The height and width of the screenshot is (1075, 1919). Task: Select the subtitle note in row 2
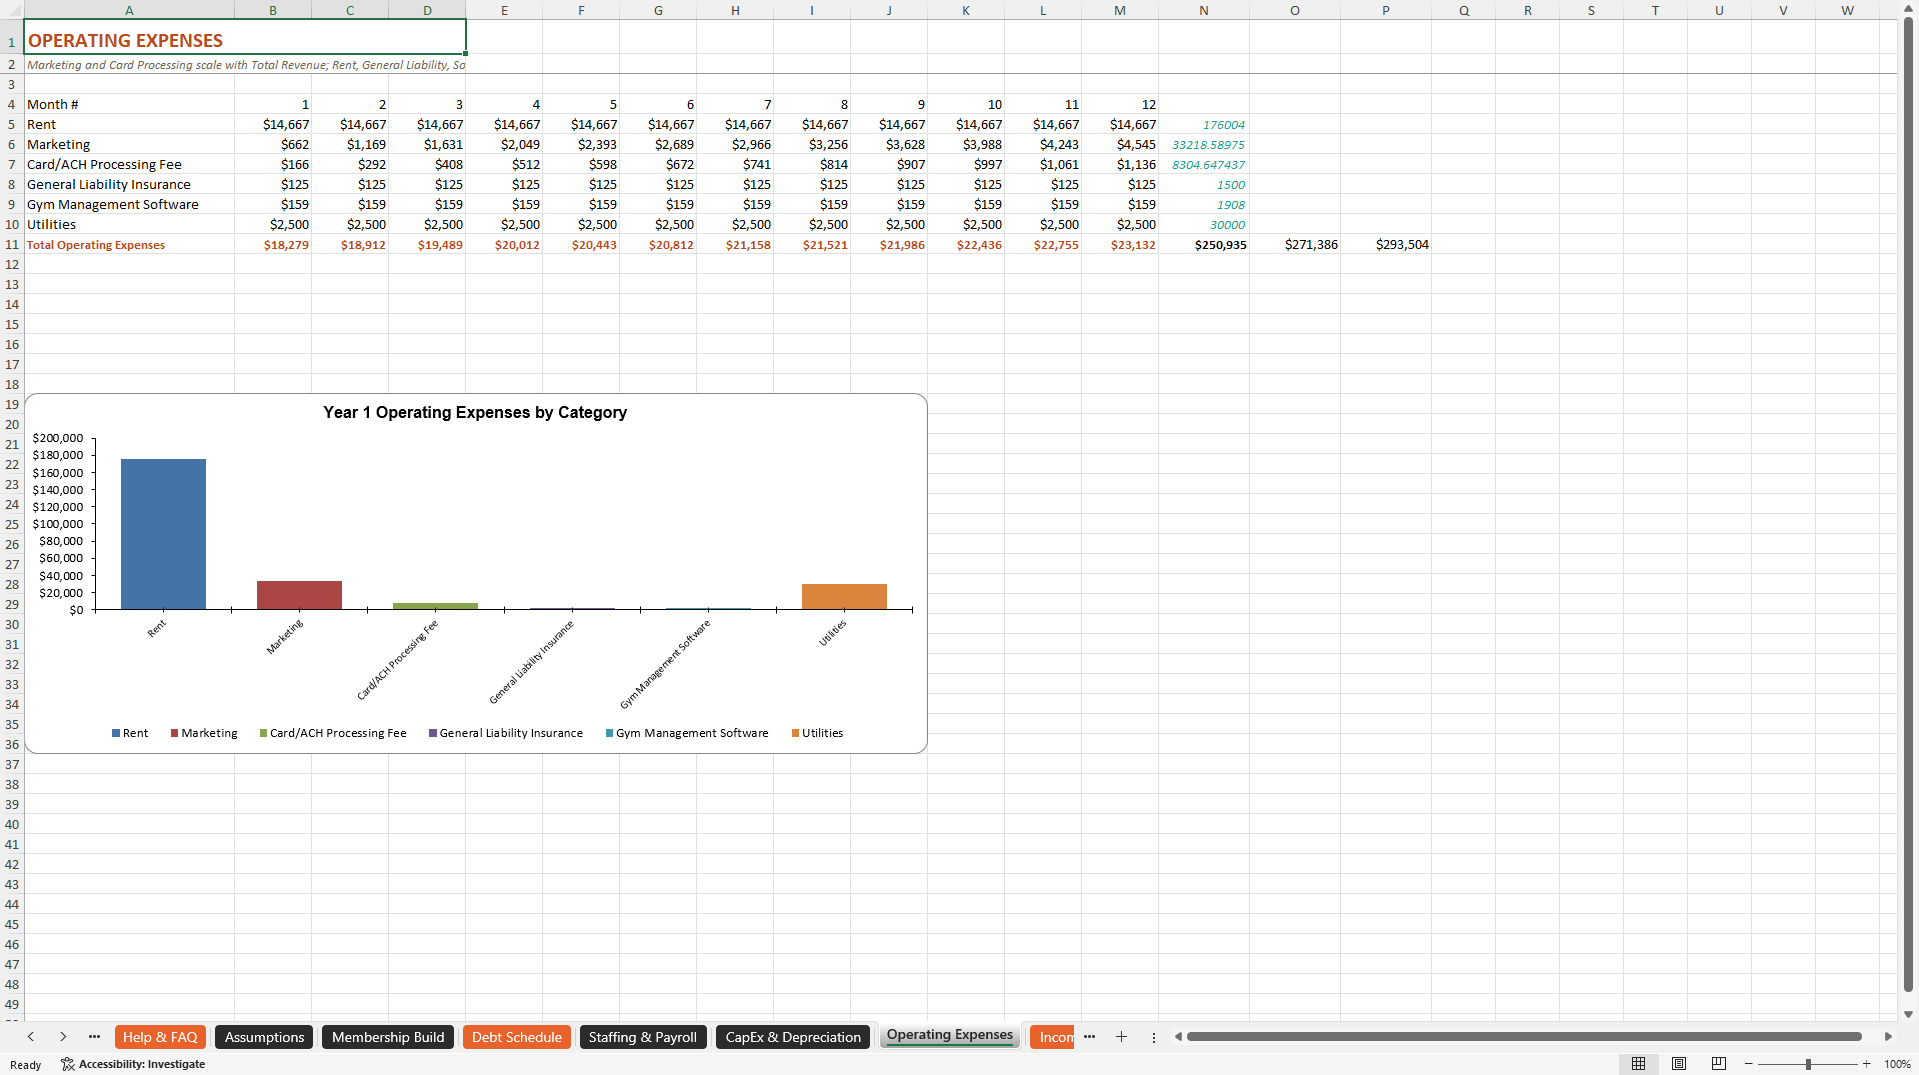[x=245, y=65]
